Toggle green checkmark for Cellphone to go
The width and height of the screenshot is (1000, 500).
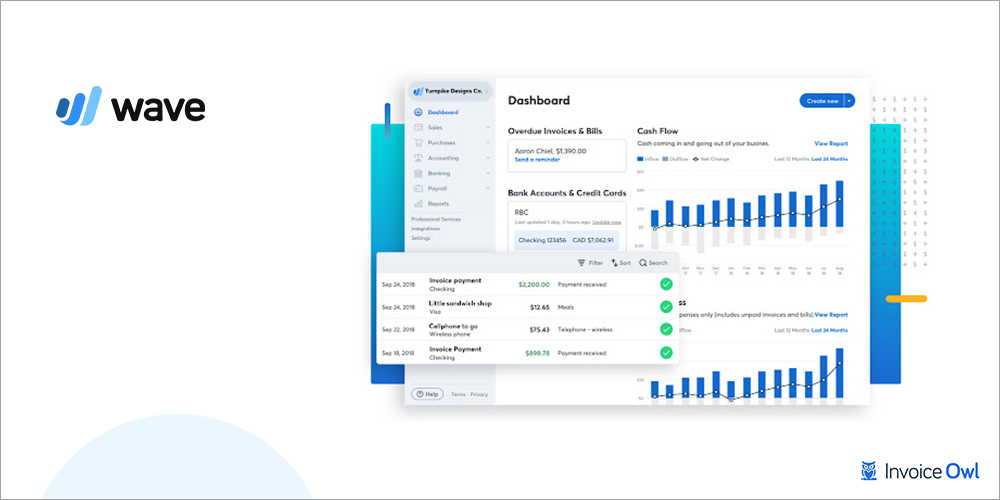pyautogui.click(x=666, y=329)
